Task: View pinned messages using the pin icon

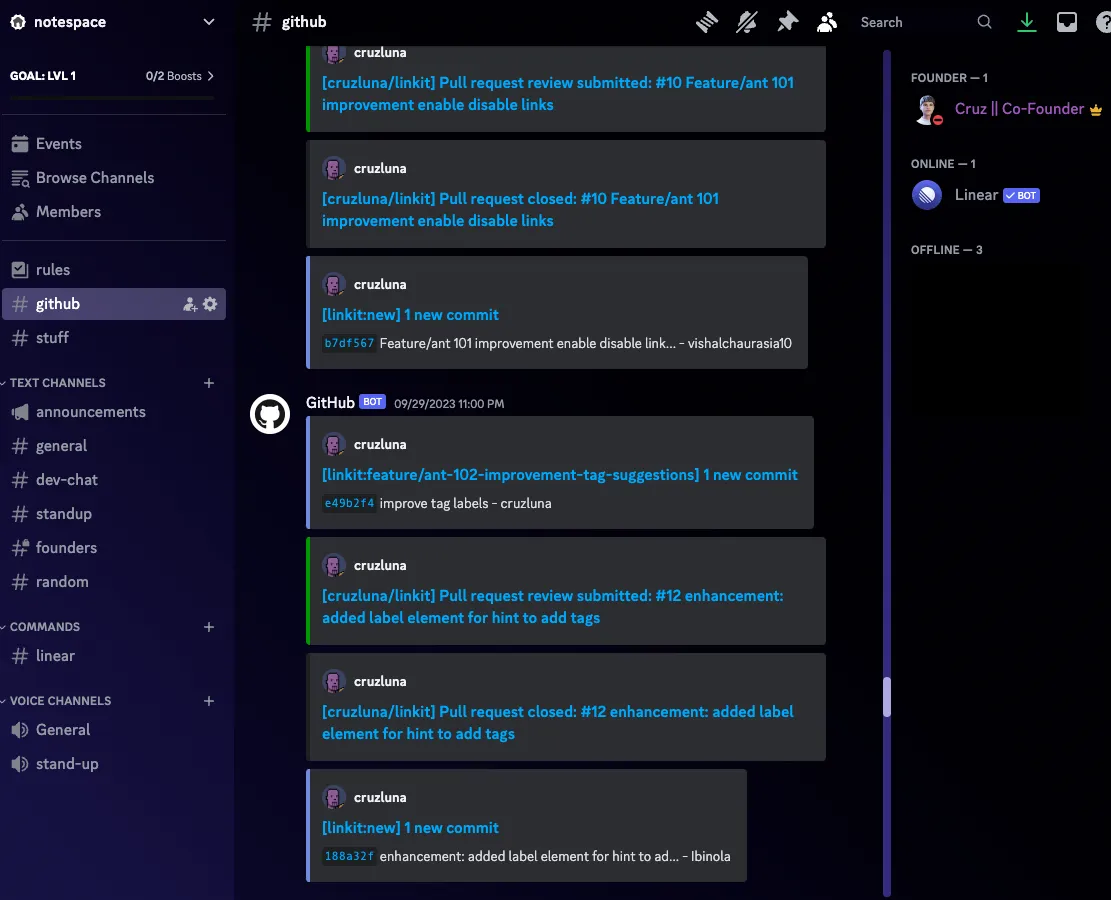Action: [x=787, y=21]
